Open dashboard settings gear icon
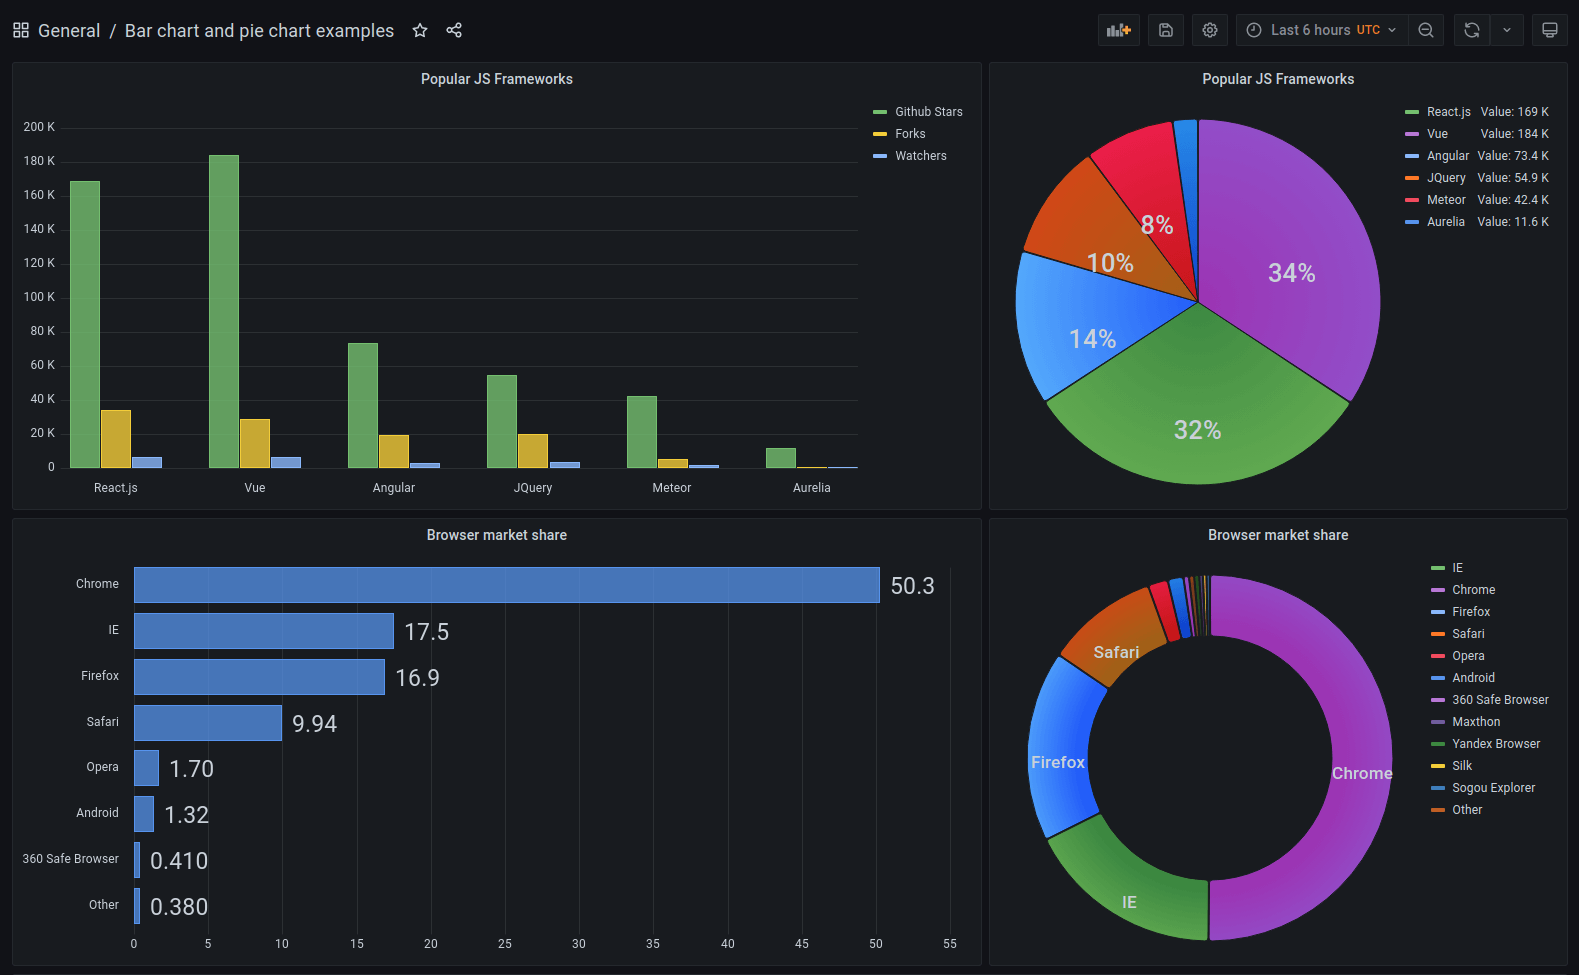Viewport: 1579px width, 975px height. [1210, 30]
